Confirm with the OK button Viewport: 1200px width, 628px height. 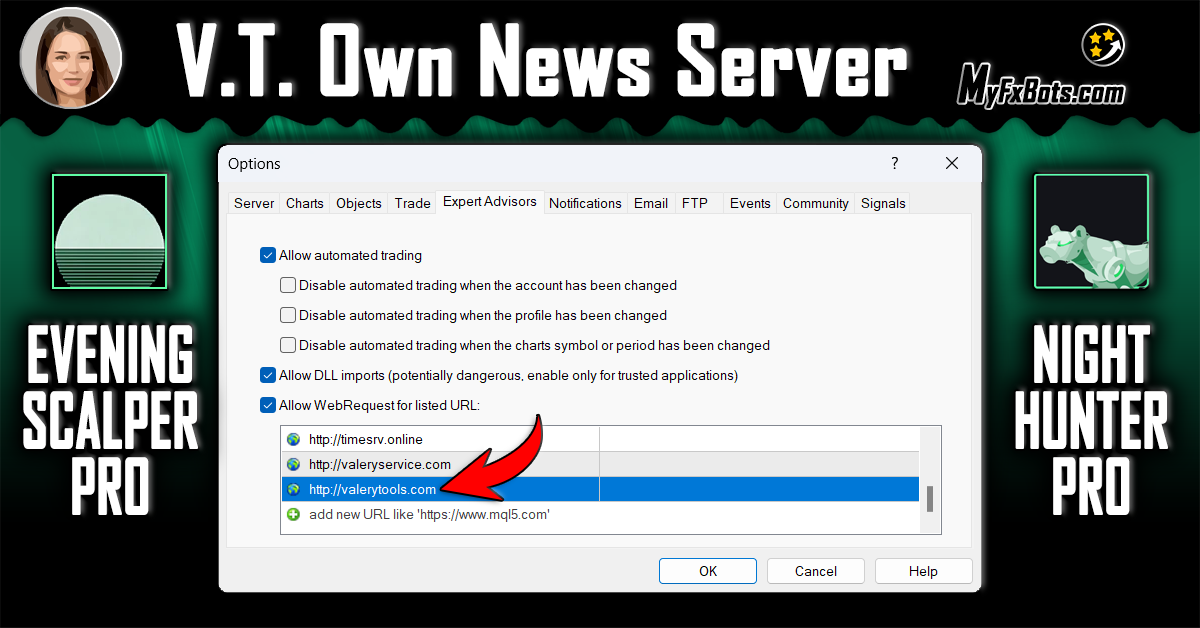click(708, 571)
